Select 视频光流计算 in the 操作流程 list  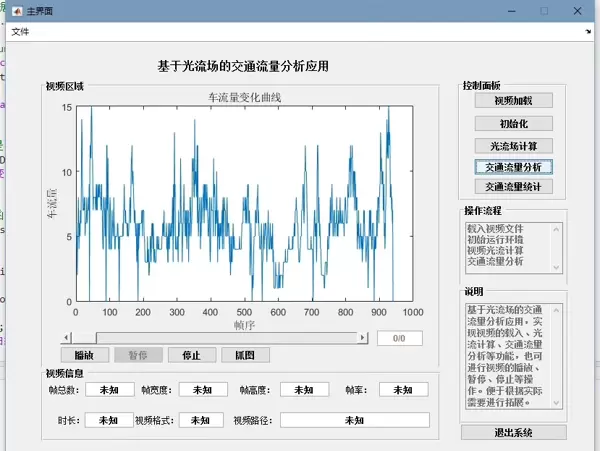click(494, 250)
